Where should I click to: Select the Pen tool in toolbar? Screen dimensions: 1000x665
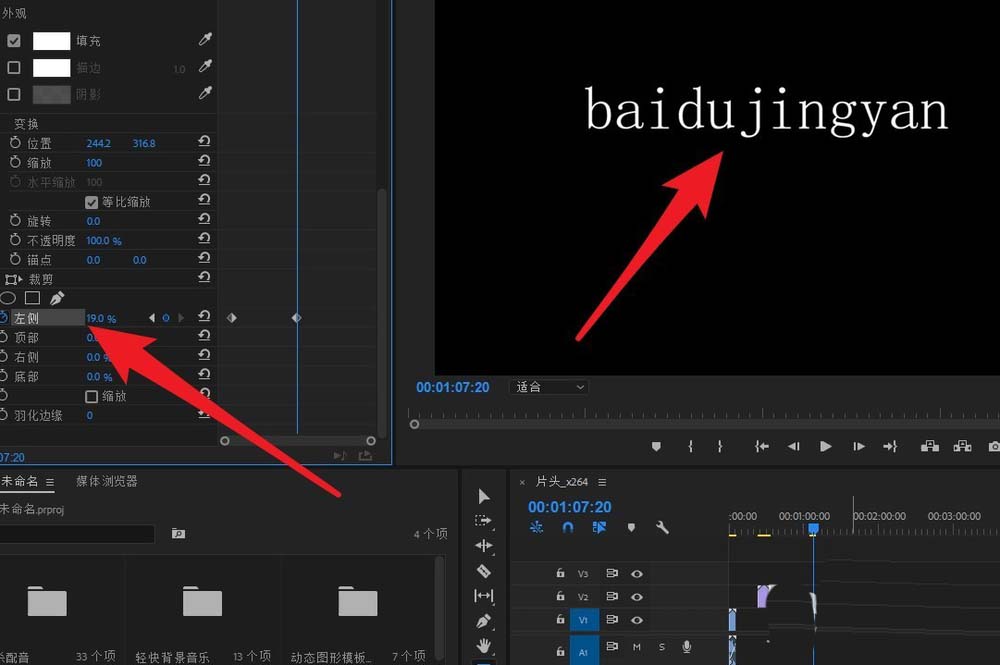click(483, 620)
